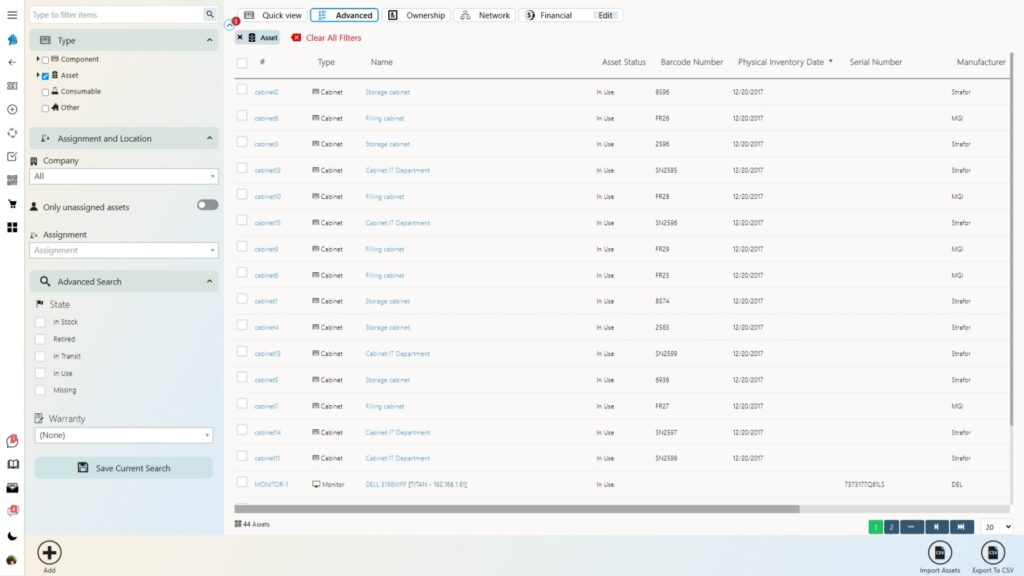Open the book documentation icon

[x=12, y=464]
